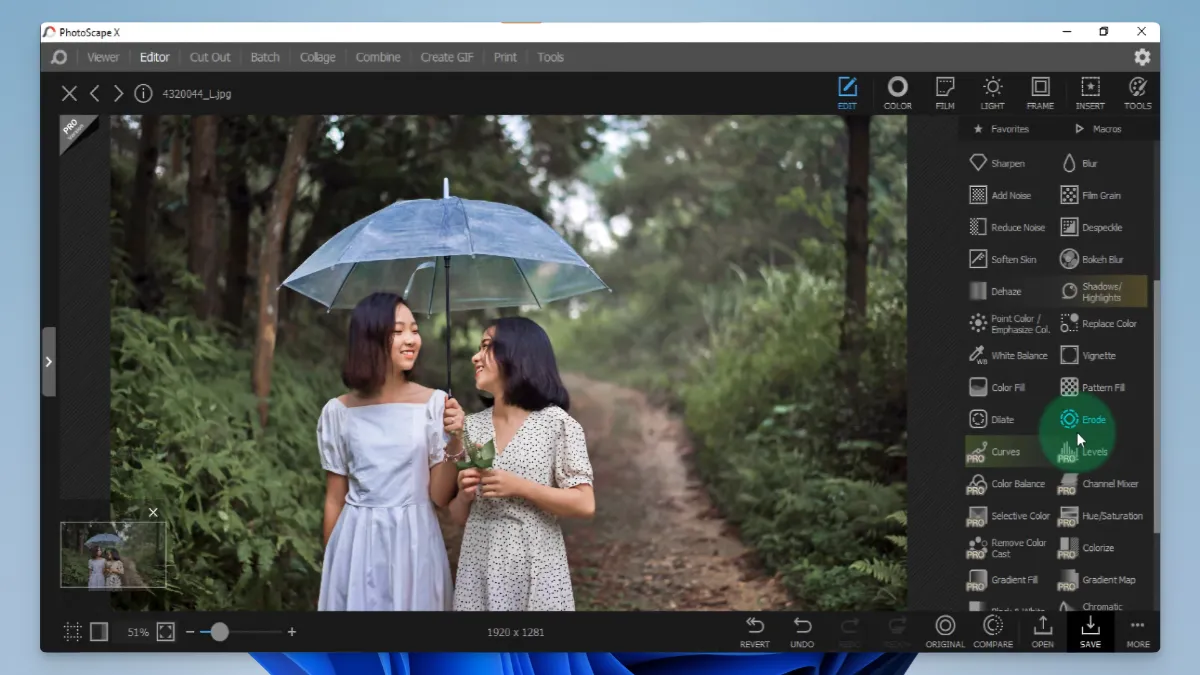1200x675 pixels.
Task: Expand the left side panel
Action: (x=48, y=362)
